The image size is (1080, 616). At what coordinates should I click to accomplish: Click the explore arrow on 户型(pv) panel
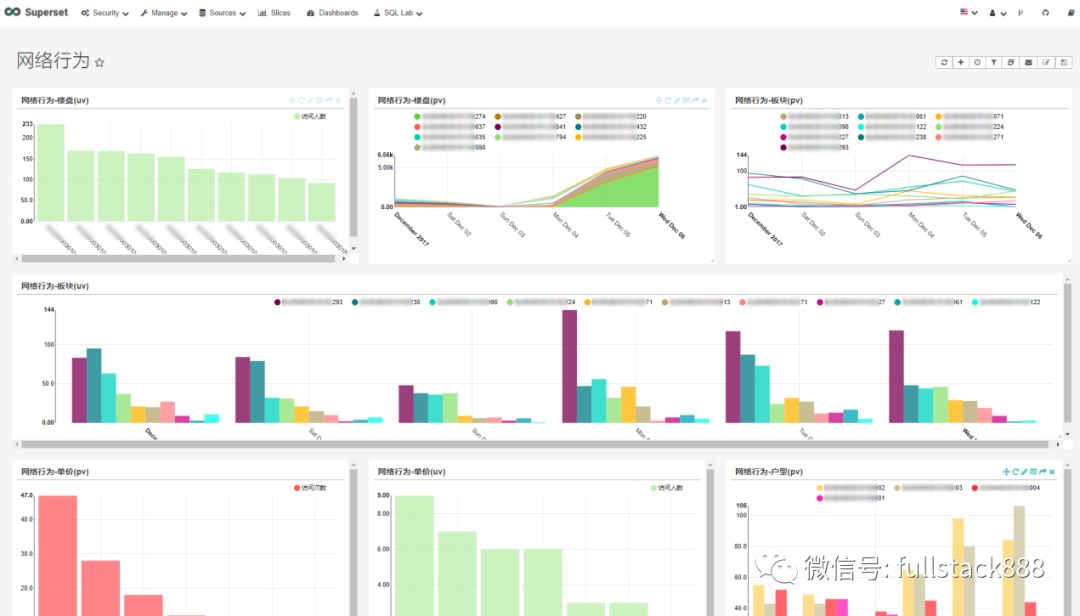(x=1043, y=472)
